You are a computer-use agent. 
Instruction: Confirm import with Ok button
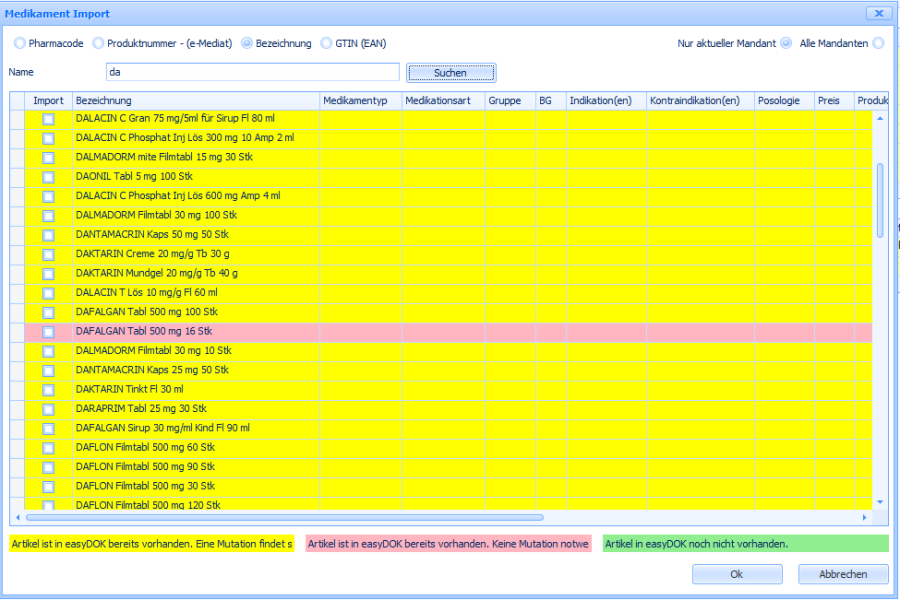[x=737, y=574]
